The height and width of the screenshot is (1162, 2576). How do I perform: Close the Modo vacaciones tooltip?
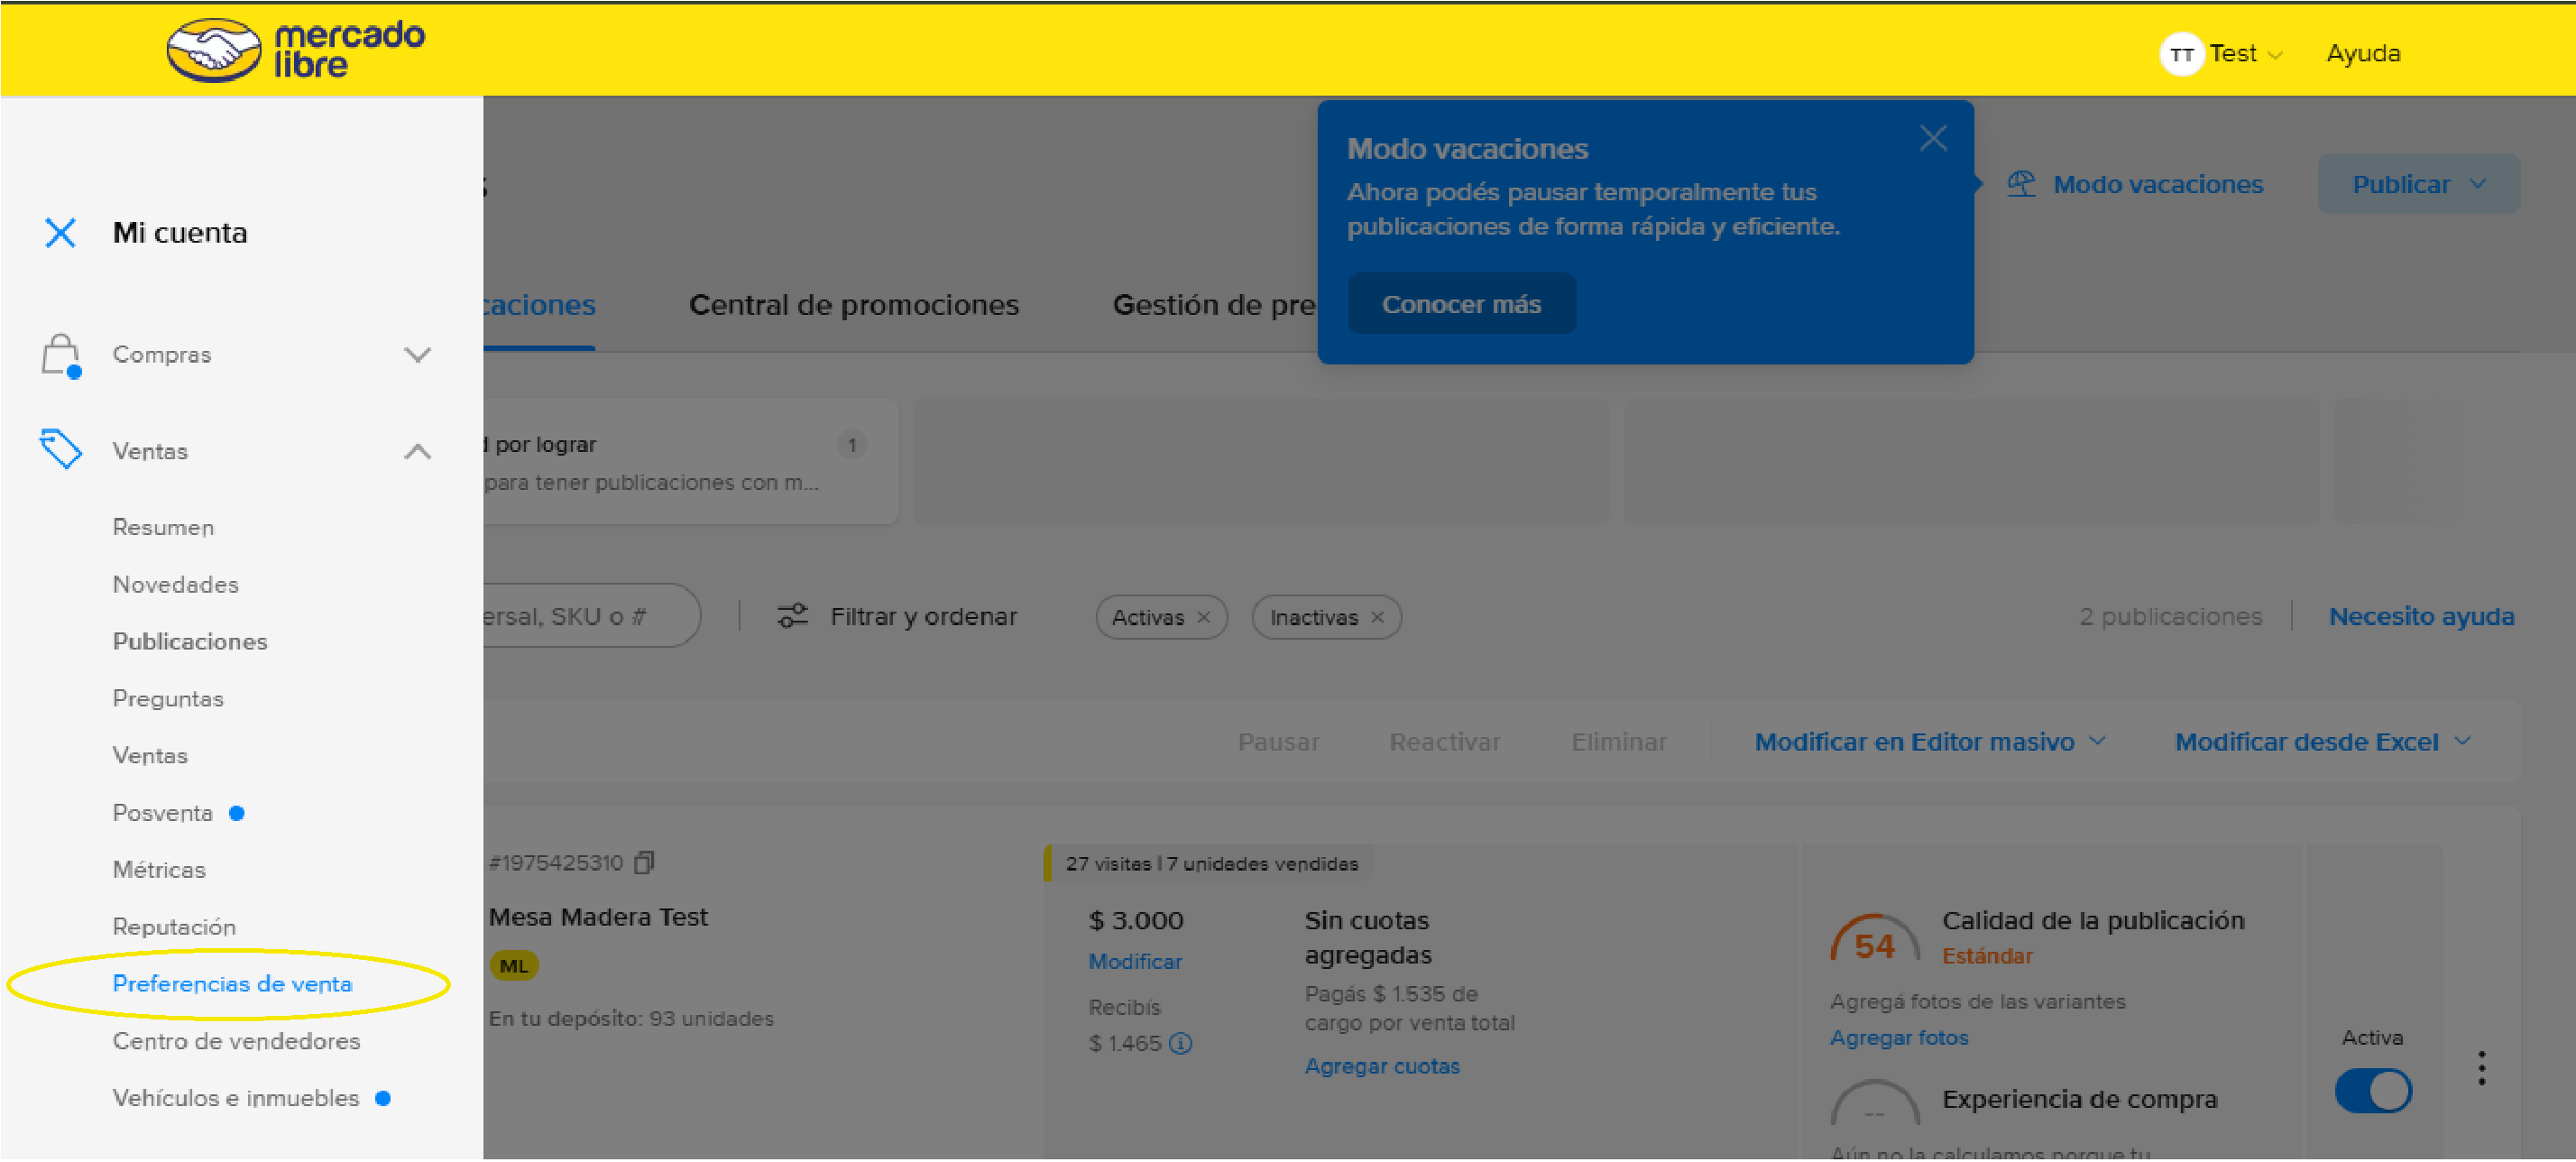[x=1932, y=138]
